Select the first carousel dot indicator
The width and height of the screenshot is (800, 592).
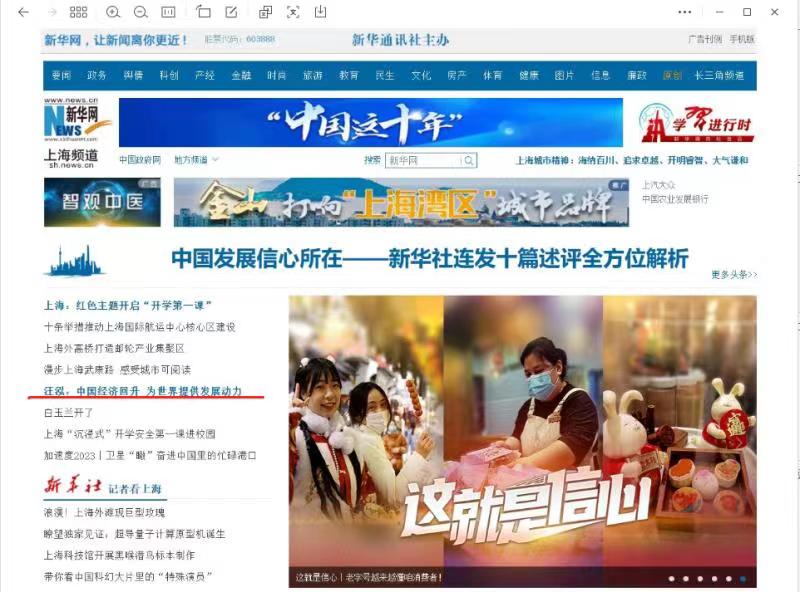coord(671,578)
